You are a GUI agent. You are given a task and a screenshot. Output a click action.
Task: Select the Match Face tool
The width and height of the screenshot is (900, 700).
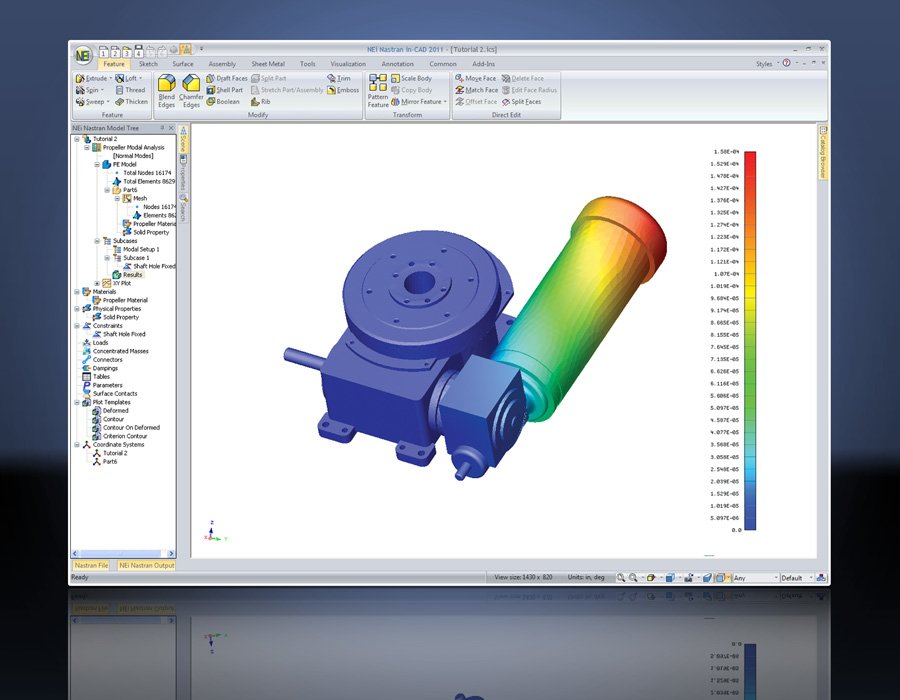(476, 90)
